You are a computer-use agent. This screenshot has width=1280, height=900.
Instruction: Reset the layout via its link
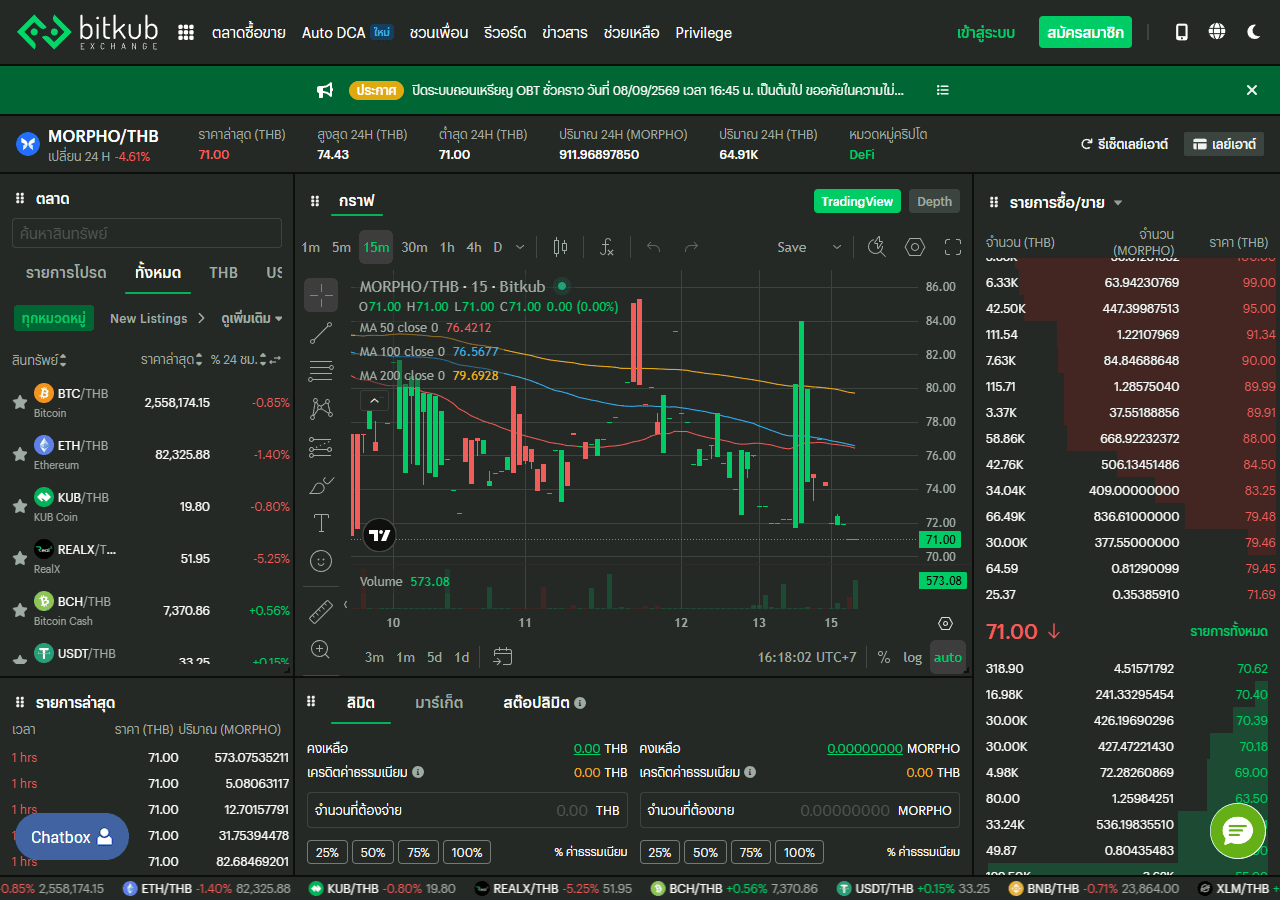(1124, 144)
